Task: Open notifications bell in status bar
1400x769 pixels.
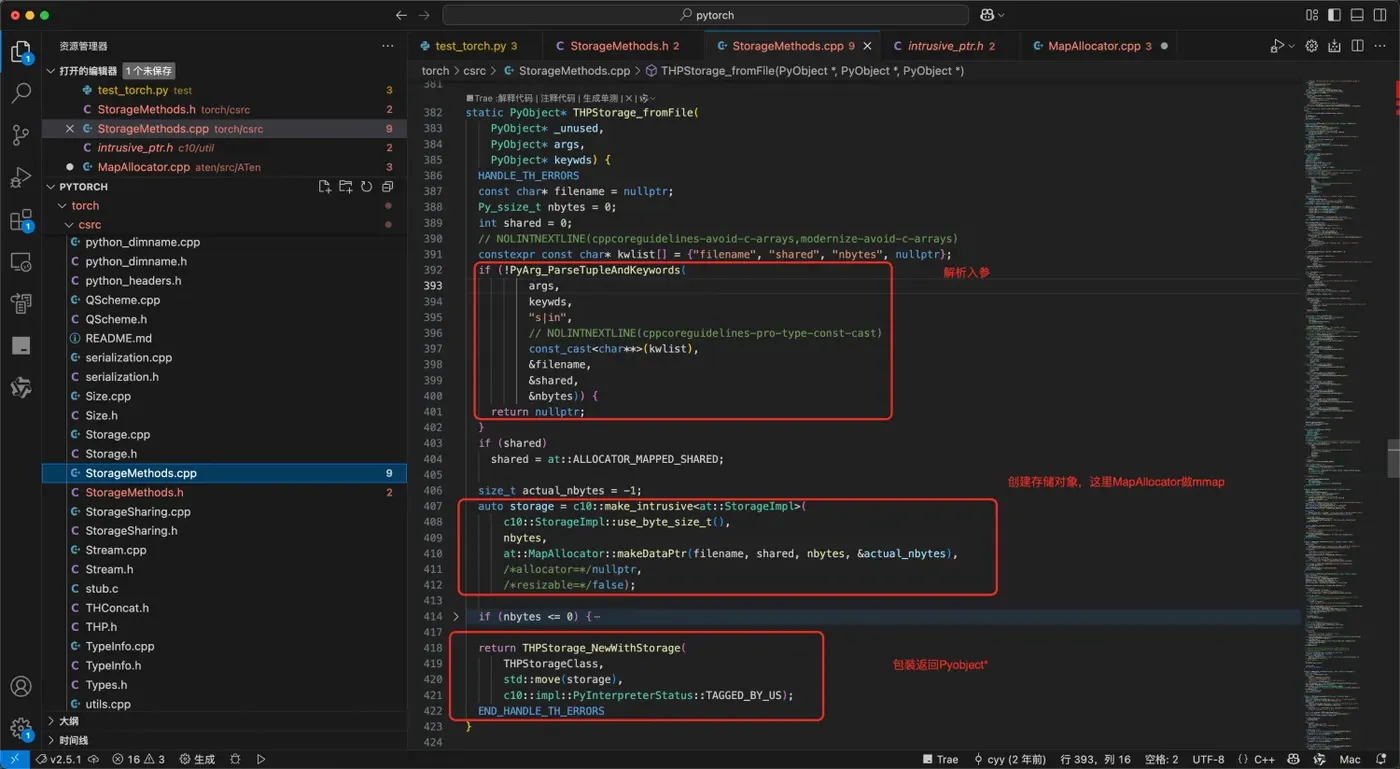Action: coord(1381,759)
